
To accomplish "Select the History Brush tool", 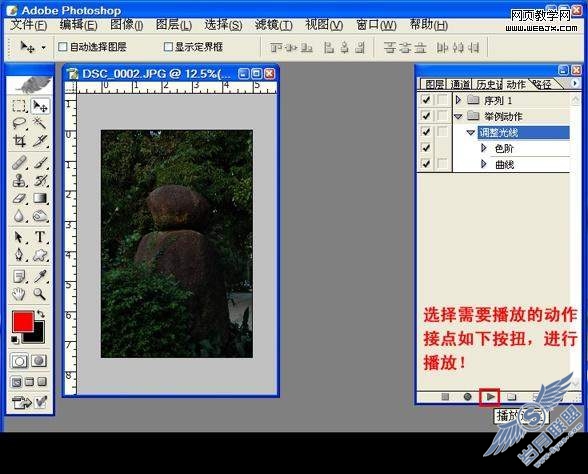I will [x=40, y=180].
